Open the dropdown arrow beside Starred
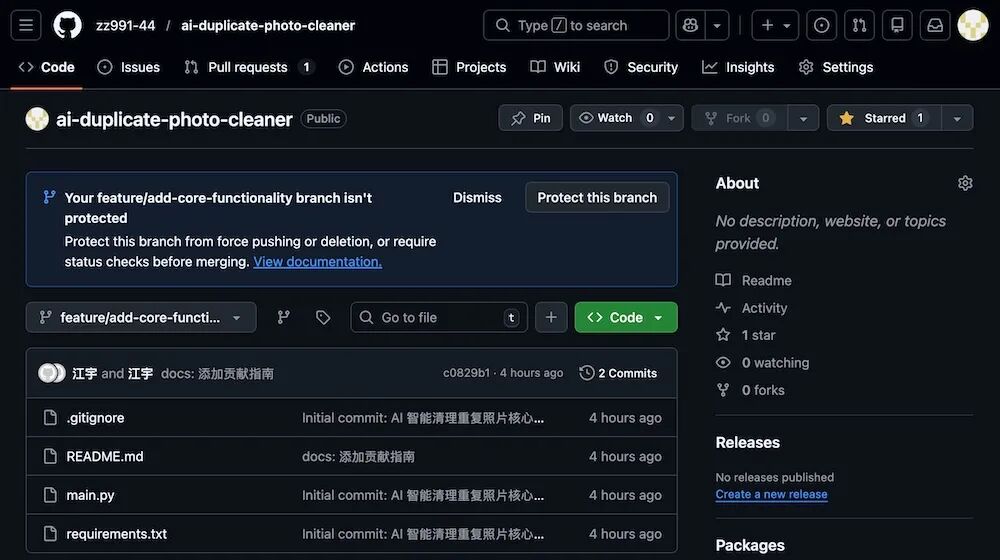This screenshot has width=1000, height=560. 957,118
